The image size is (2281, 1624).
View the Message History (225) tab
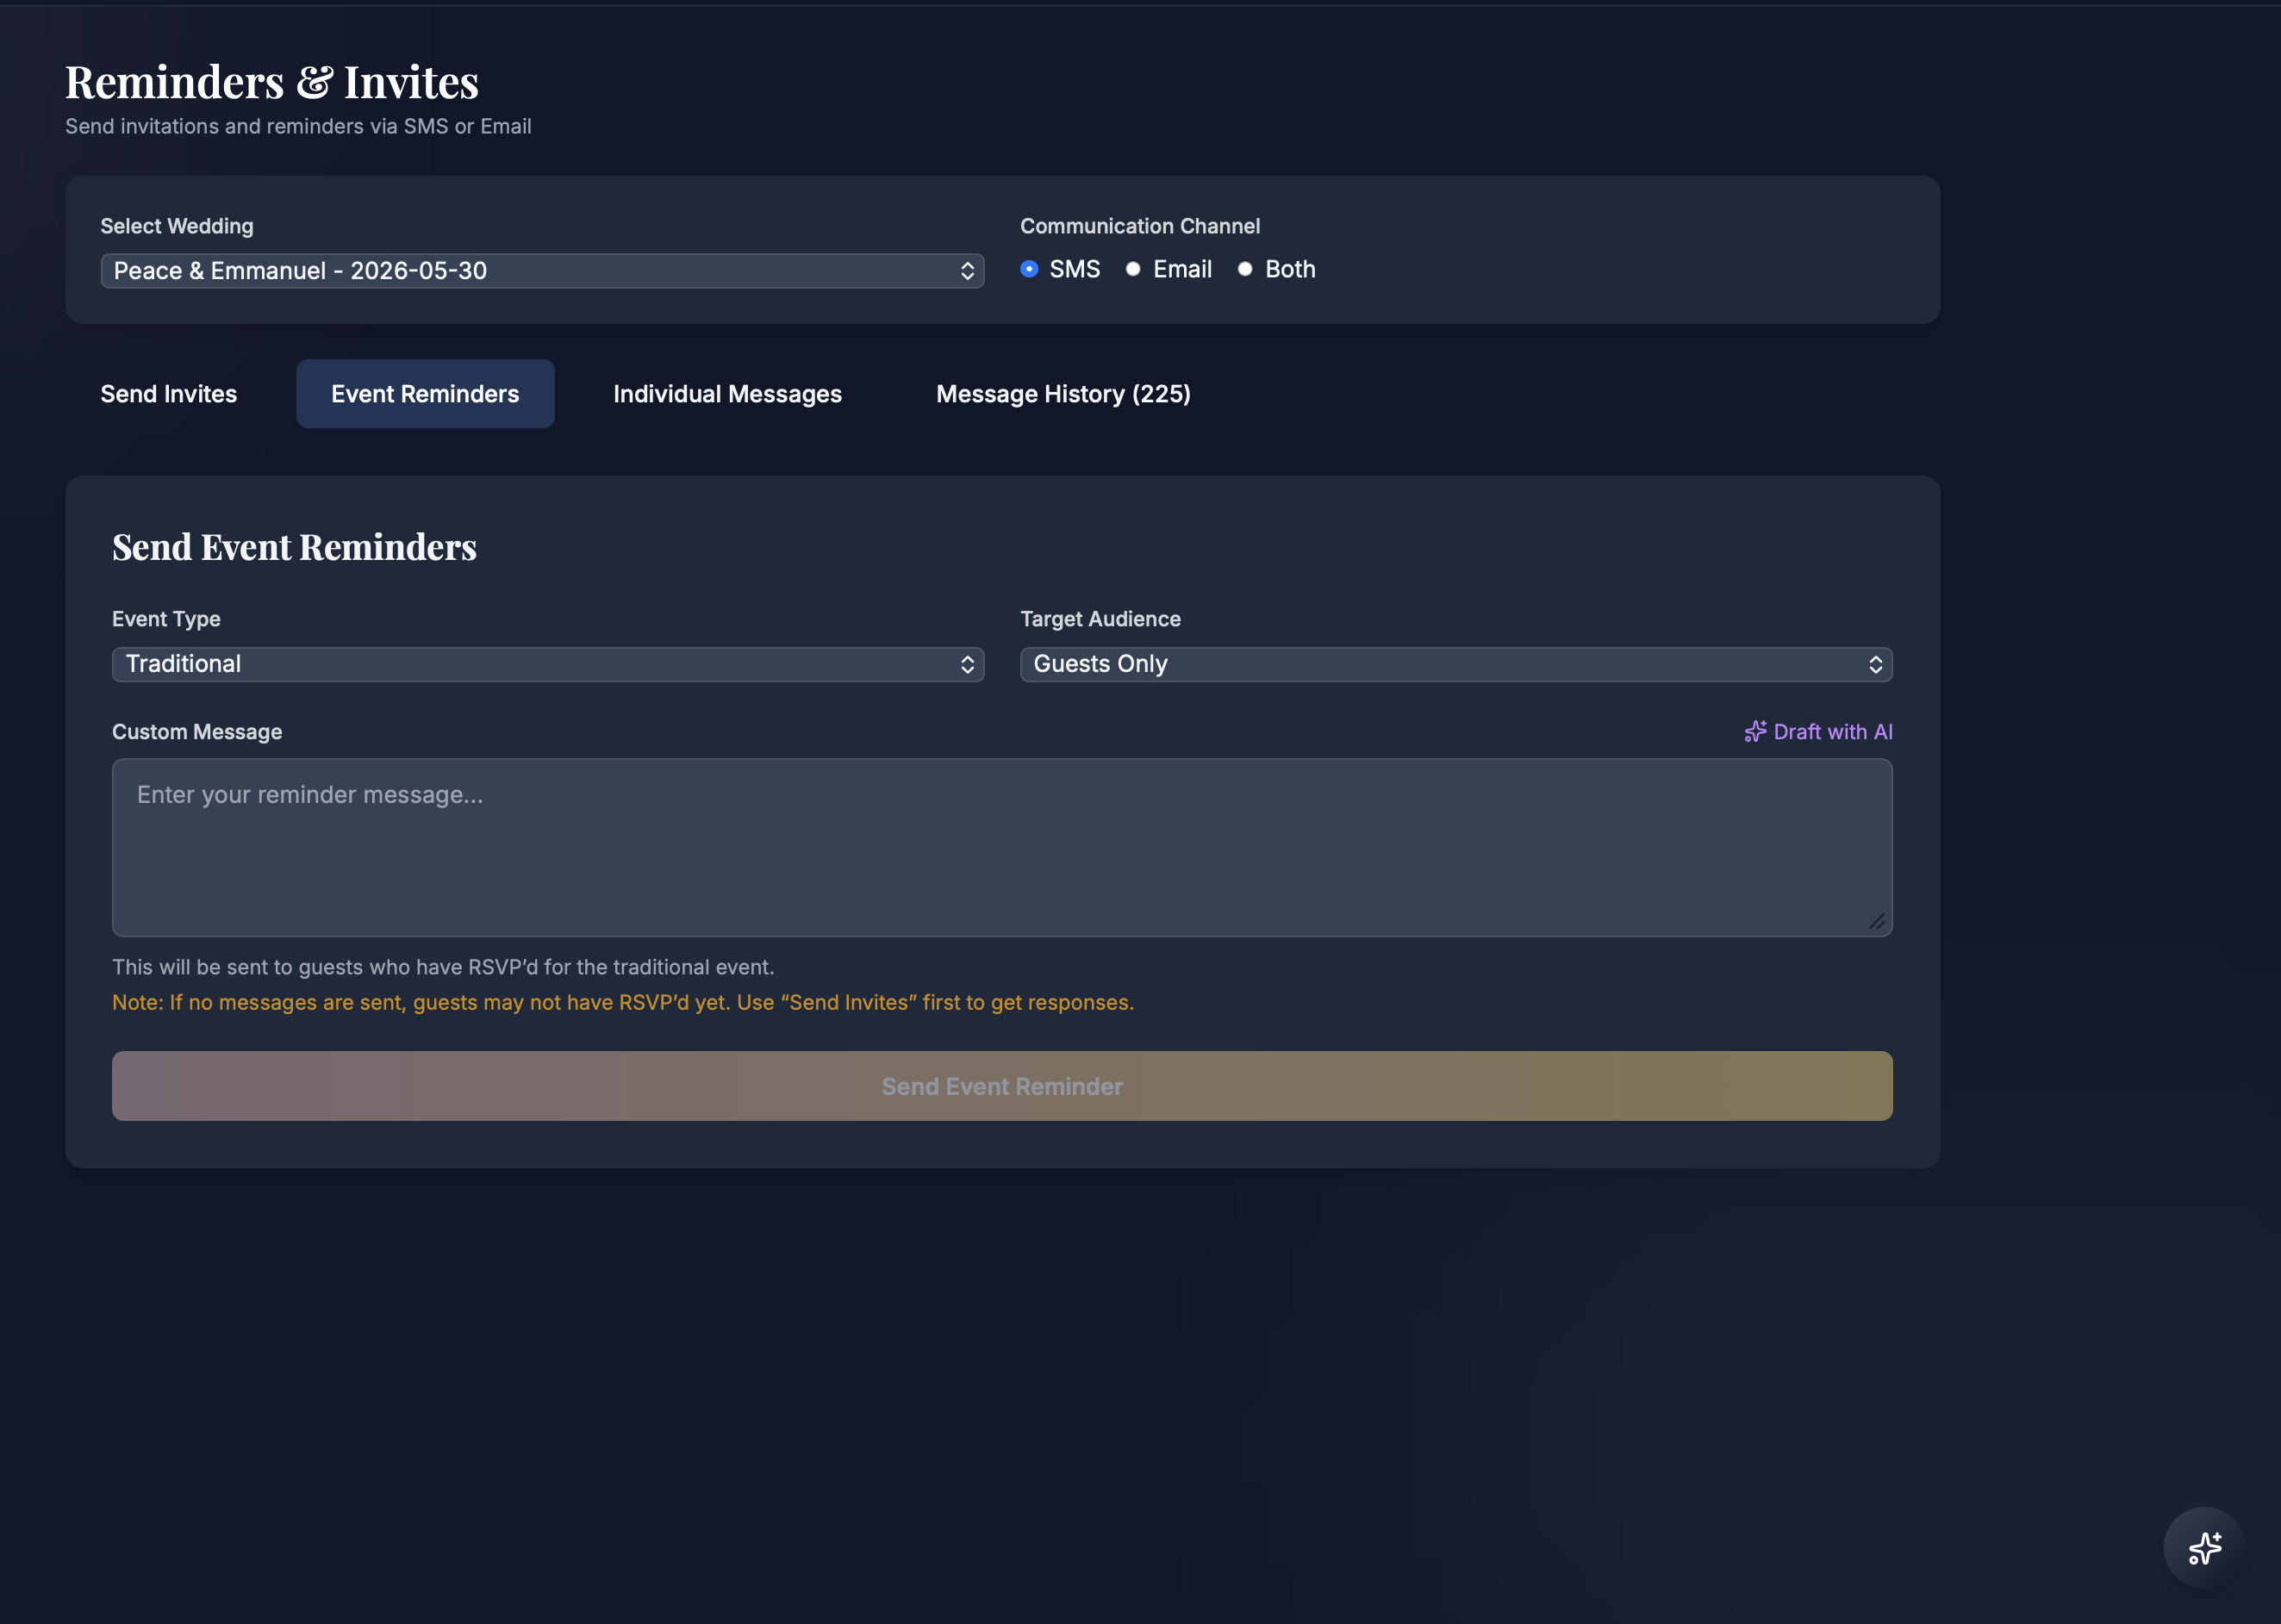pos(1063,394)
